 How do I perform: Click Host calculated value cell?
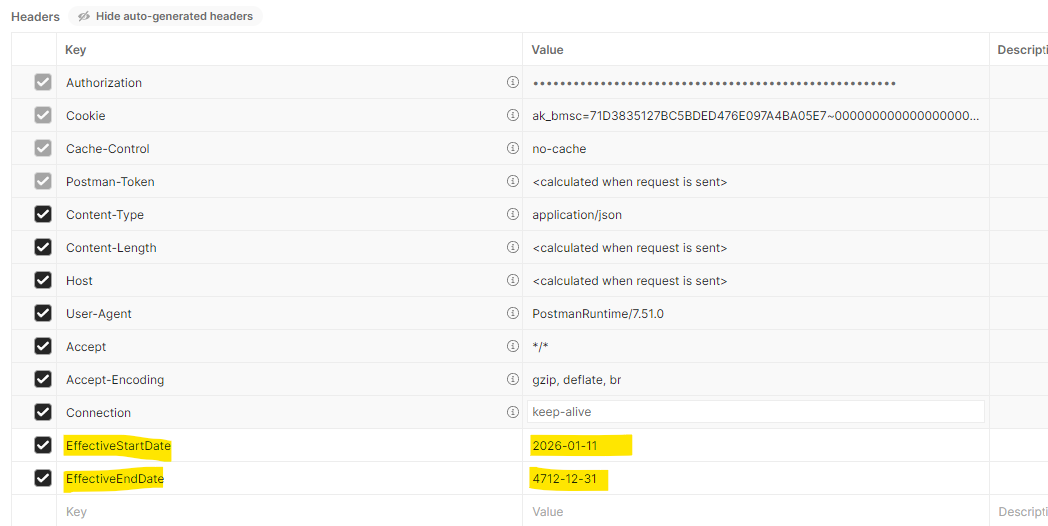756,280
